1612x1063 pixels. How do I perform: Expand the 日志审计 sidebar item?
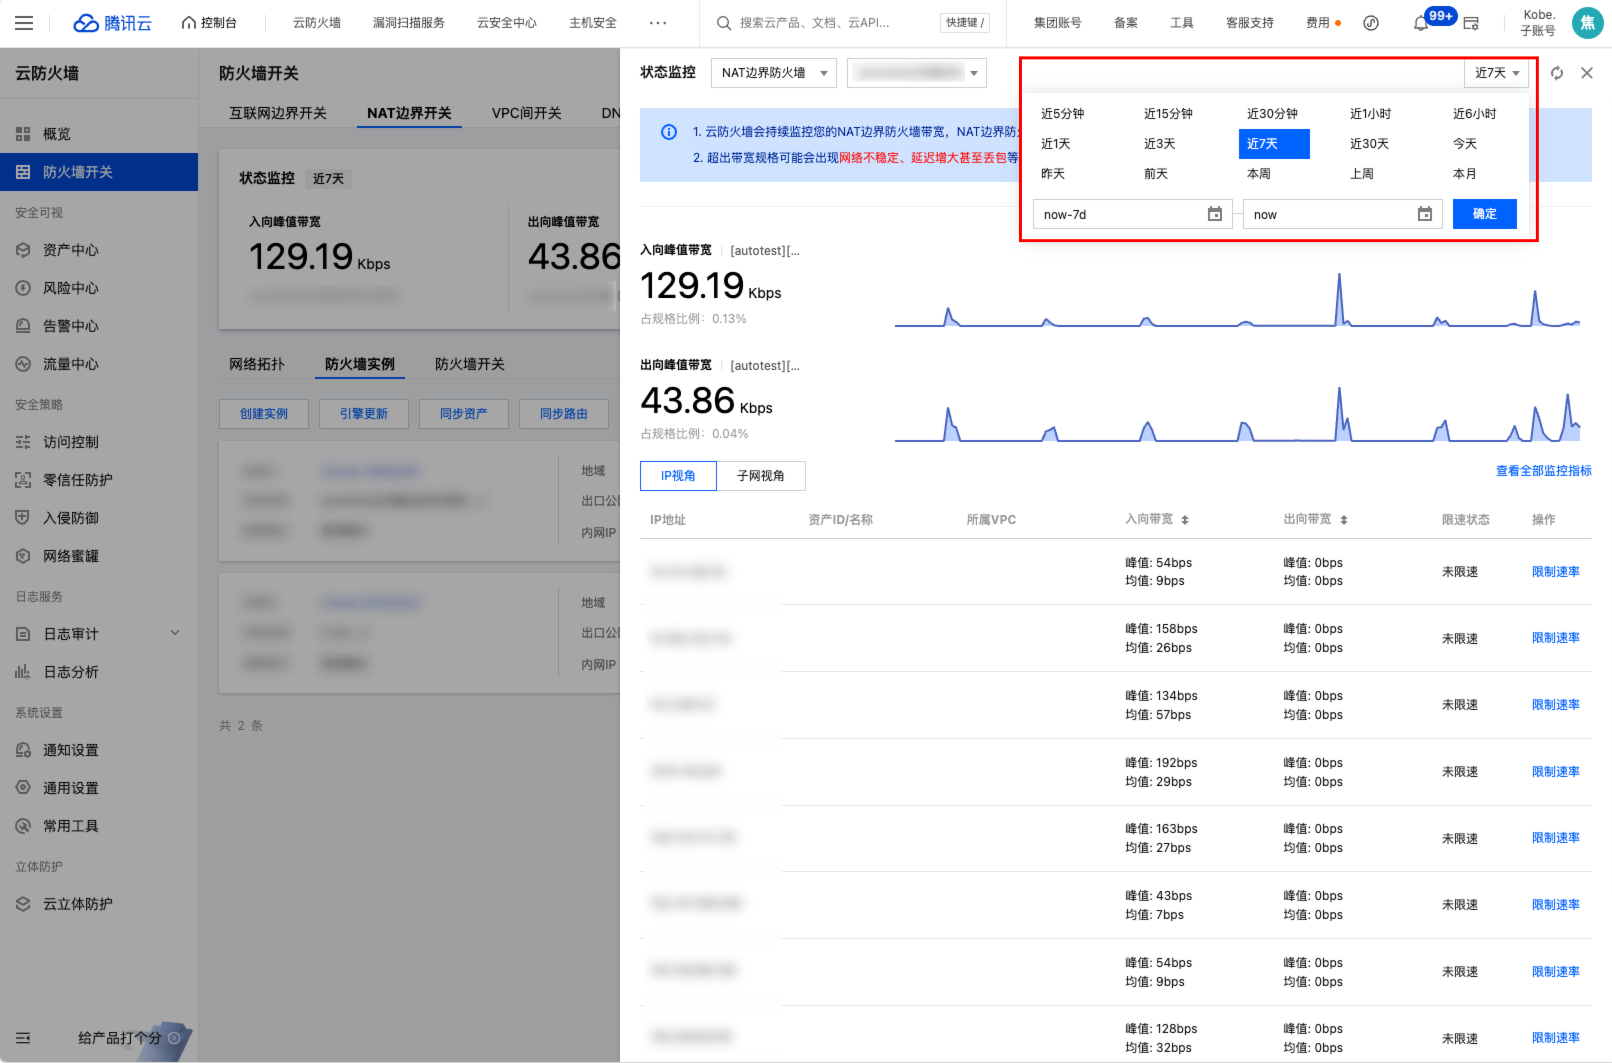click(175, 633)
